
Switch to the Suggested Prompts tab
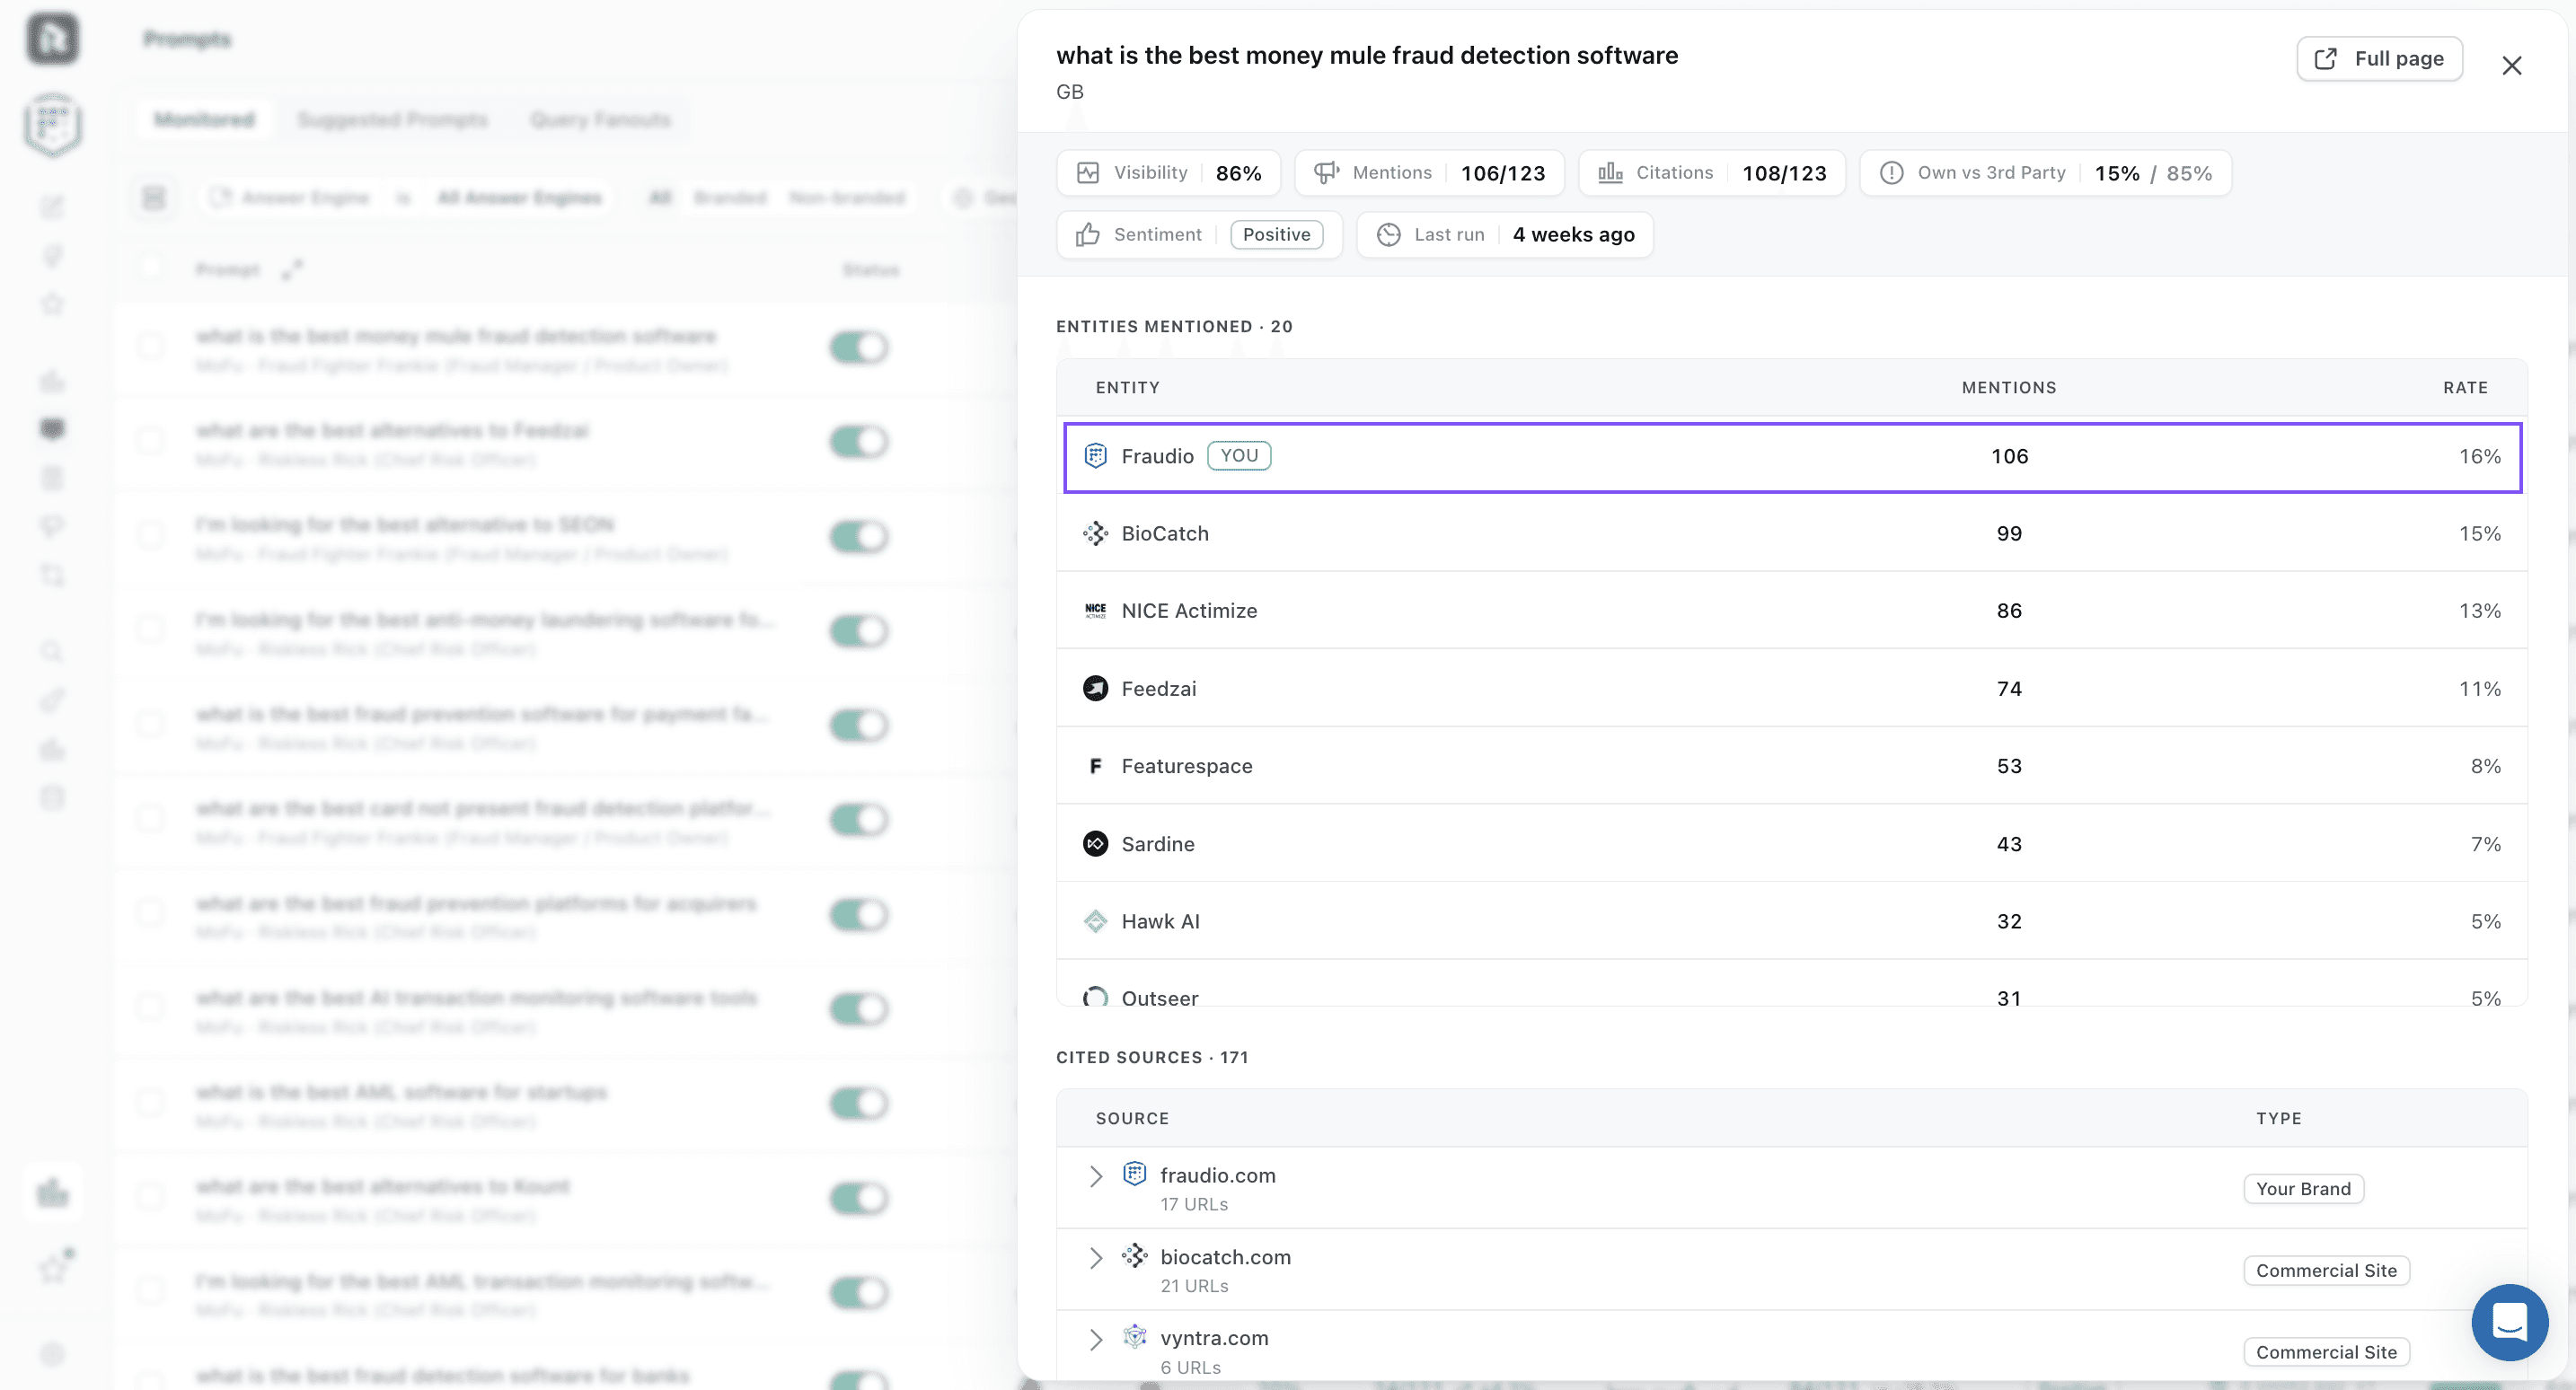tap(392, 120)
